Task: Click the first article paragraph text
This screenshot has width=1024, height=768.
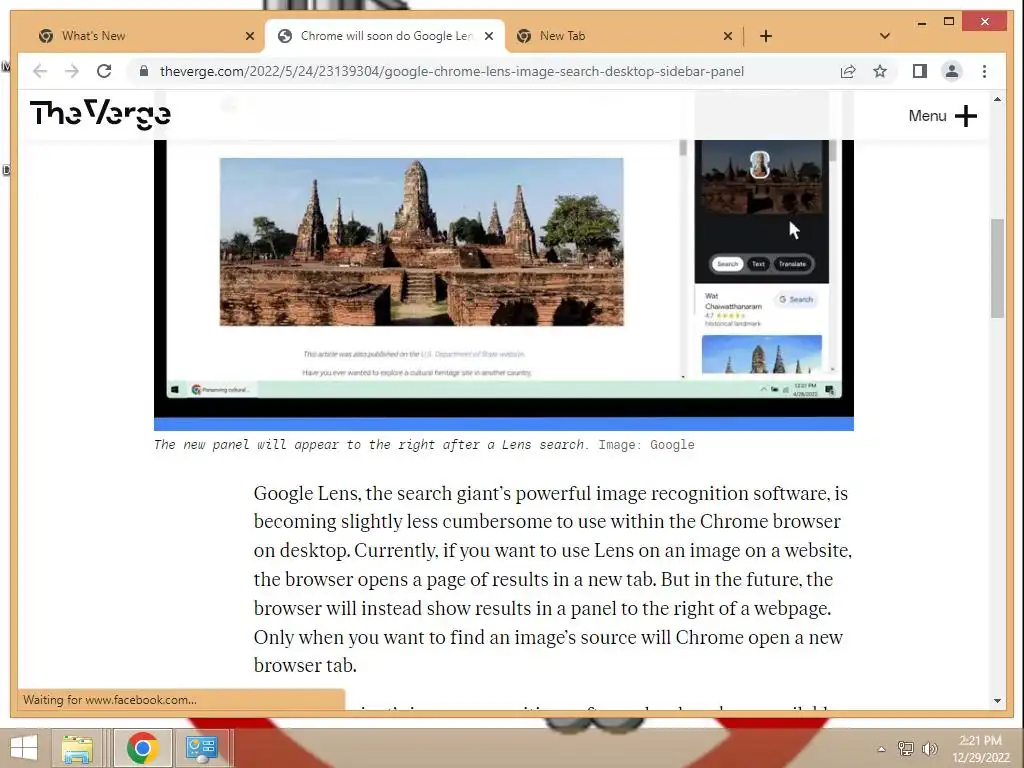Action: pyautogui.click(x=552, y=579)
